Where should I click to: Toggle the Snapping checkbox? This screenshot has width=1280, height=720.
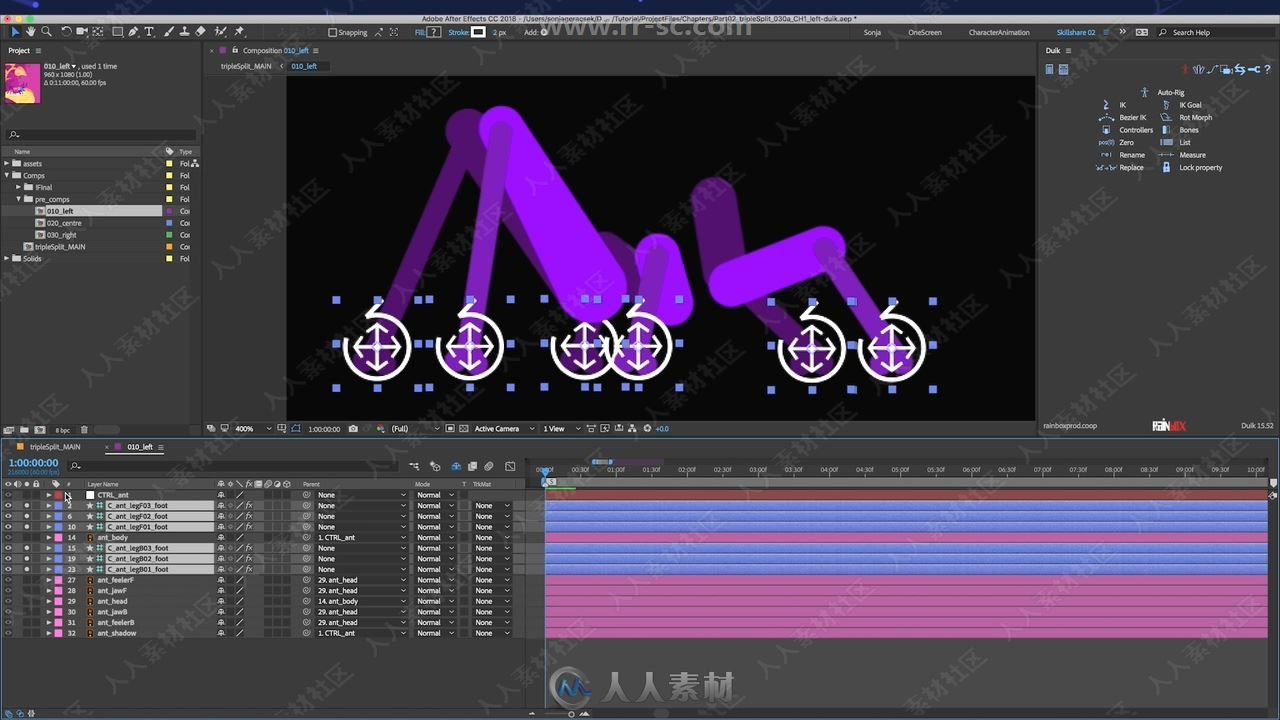point(333,32)
